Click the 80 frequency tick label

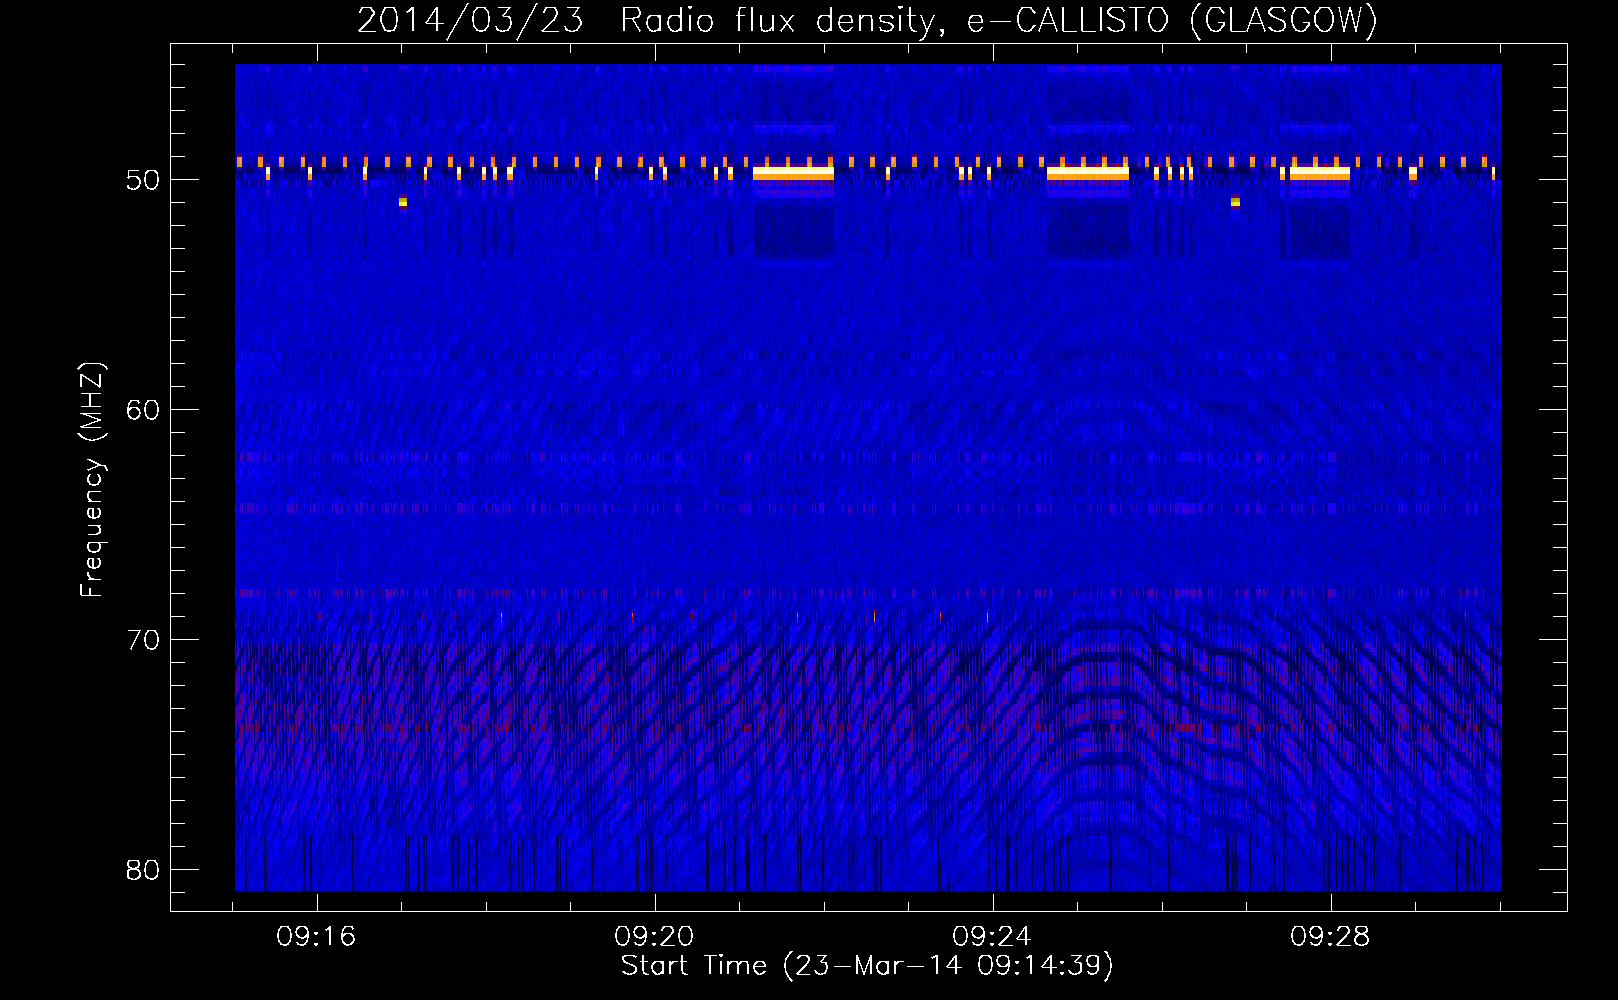pyautogui.click(x=143, y=870)
